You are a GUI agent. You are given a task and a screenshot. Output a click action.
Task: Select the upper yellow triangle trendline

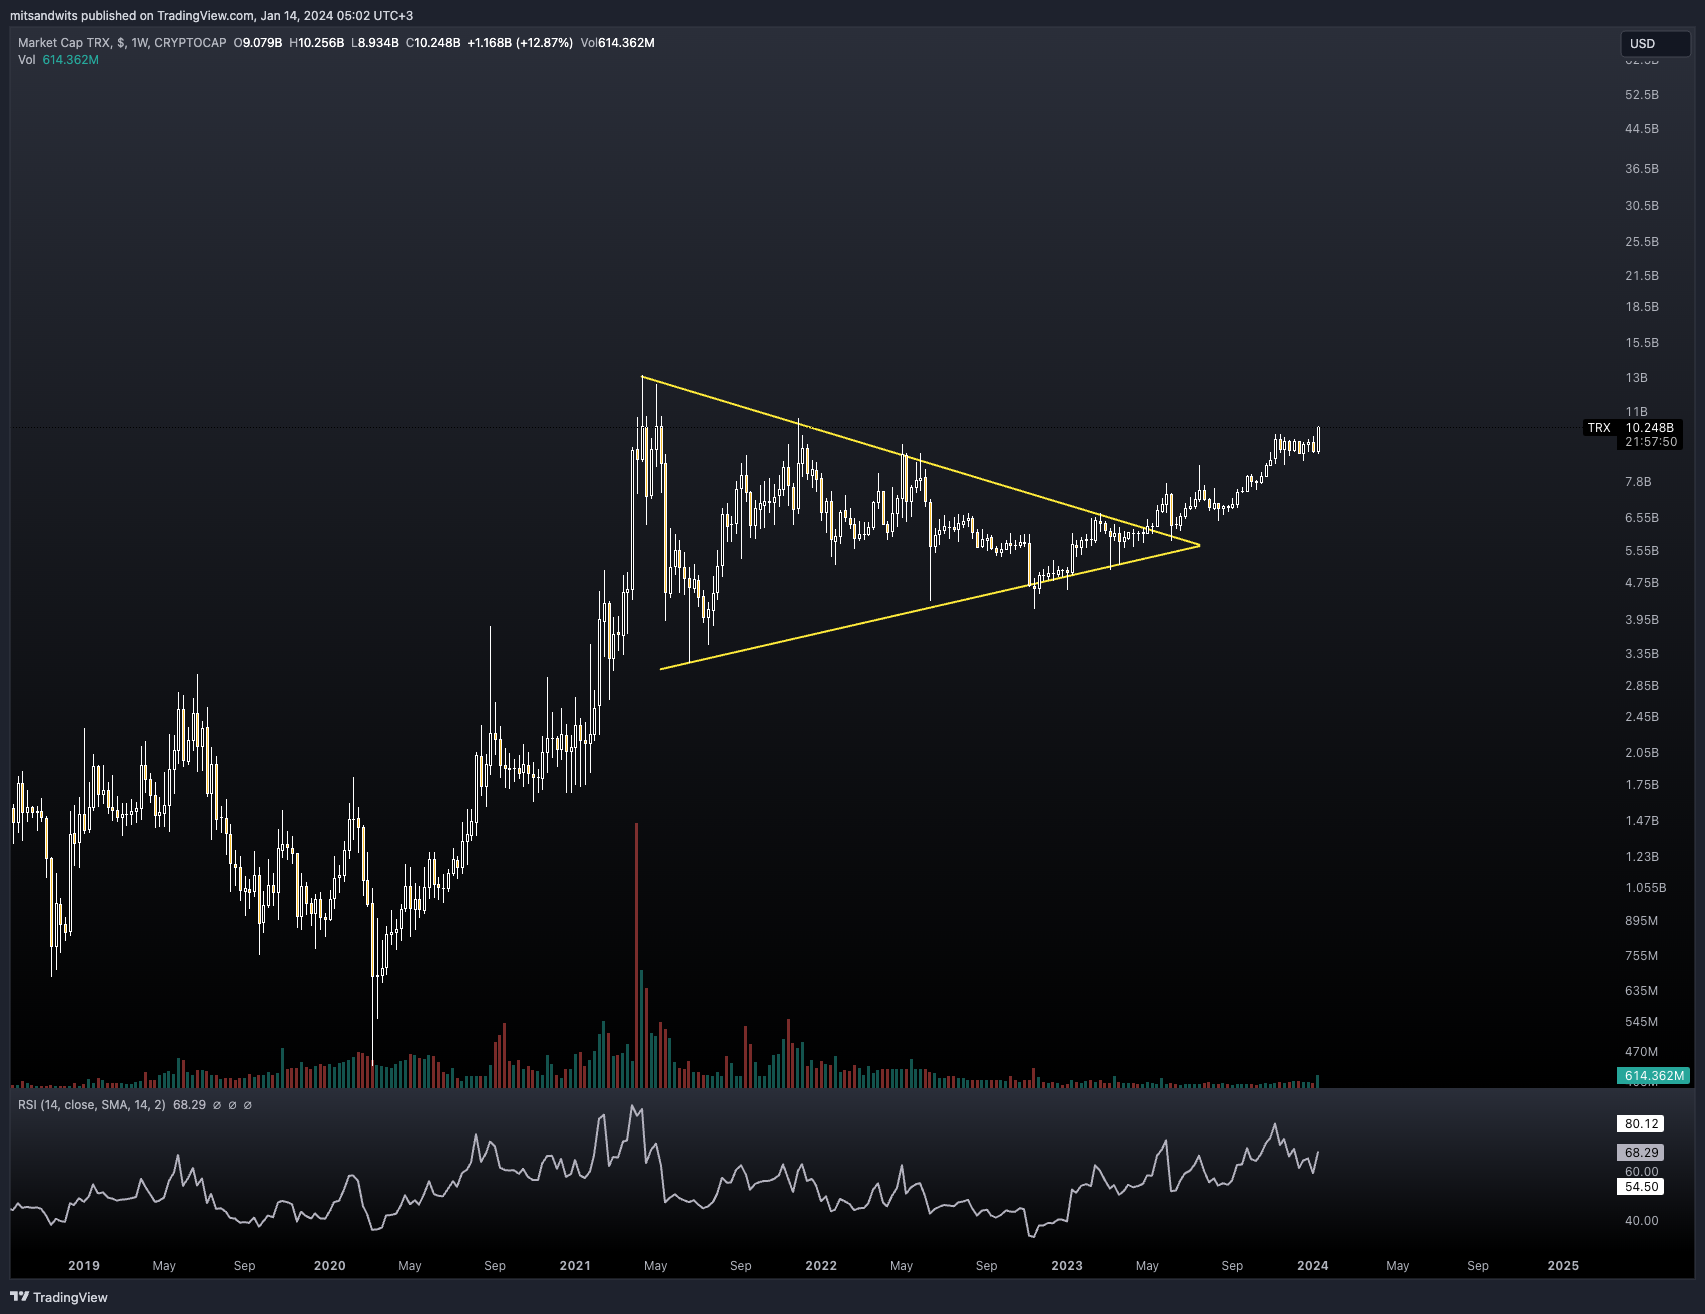pyautogui.click(x=920, y=461)
